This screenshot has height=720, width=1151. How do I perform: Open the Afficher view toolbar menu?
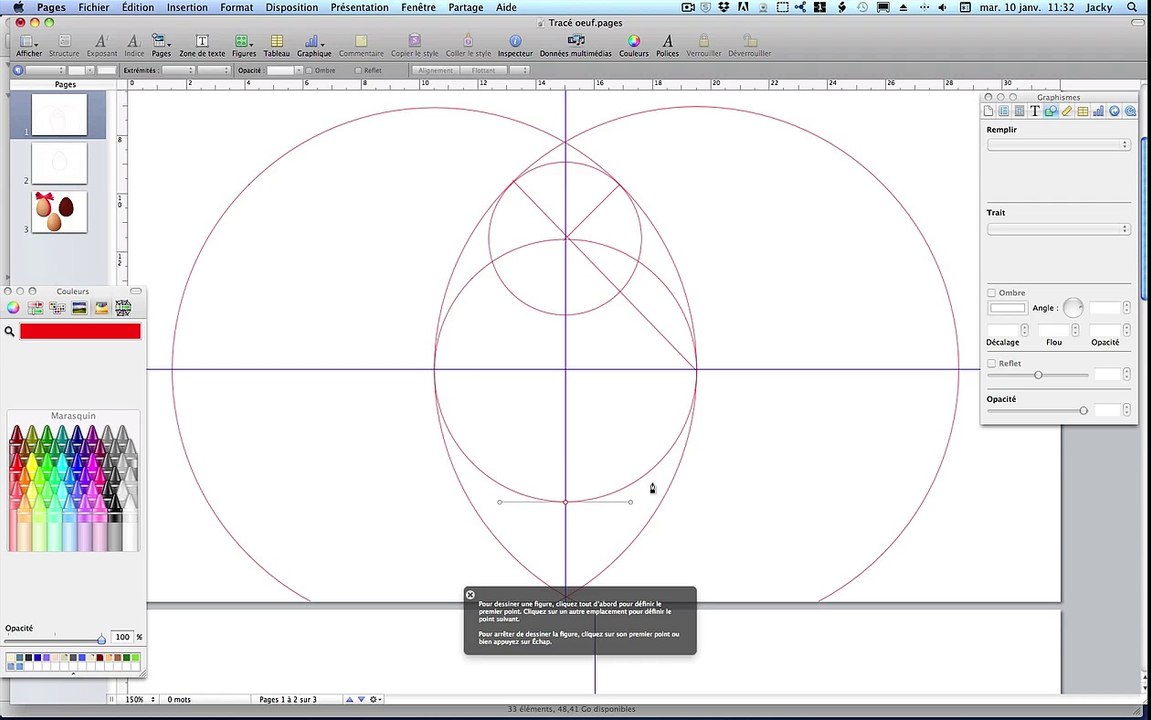tap(29, 45)
